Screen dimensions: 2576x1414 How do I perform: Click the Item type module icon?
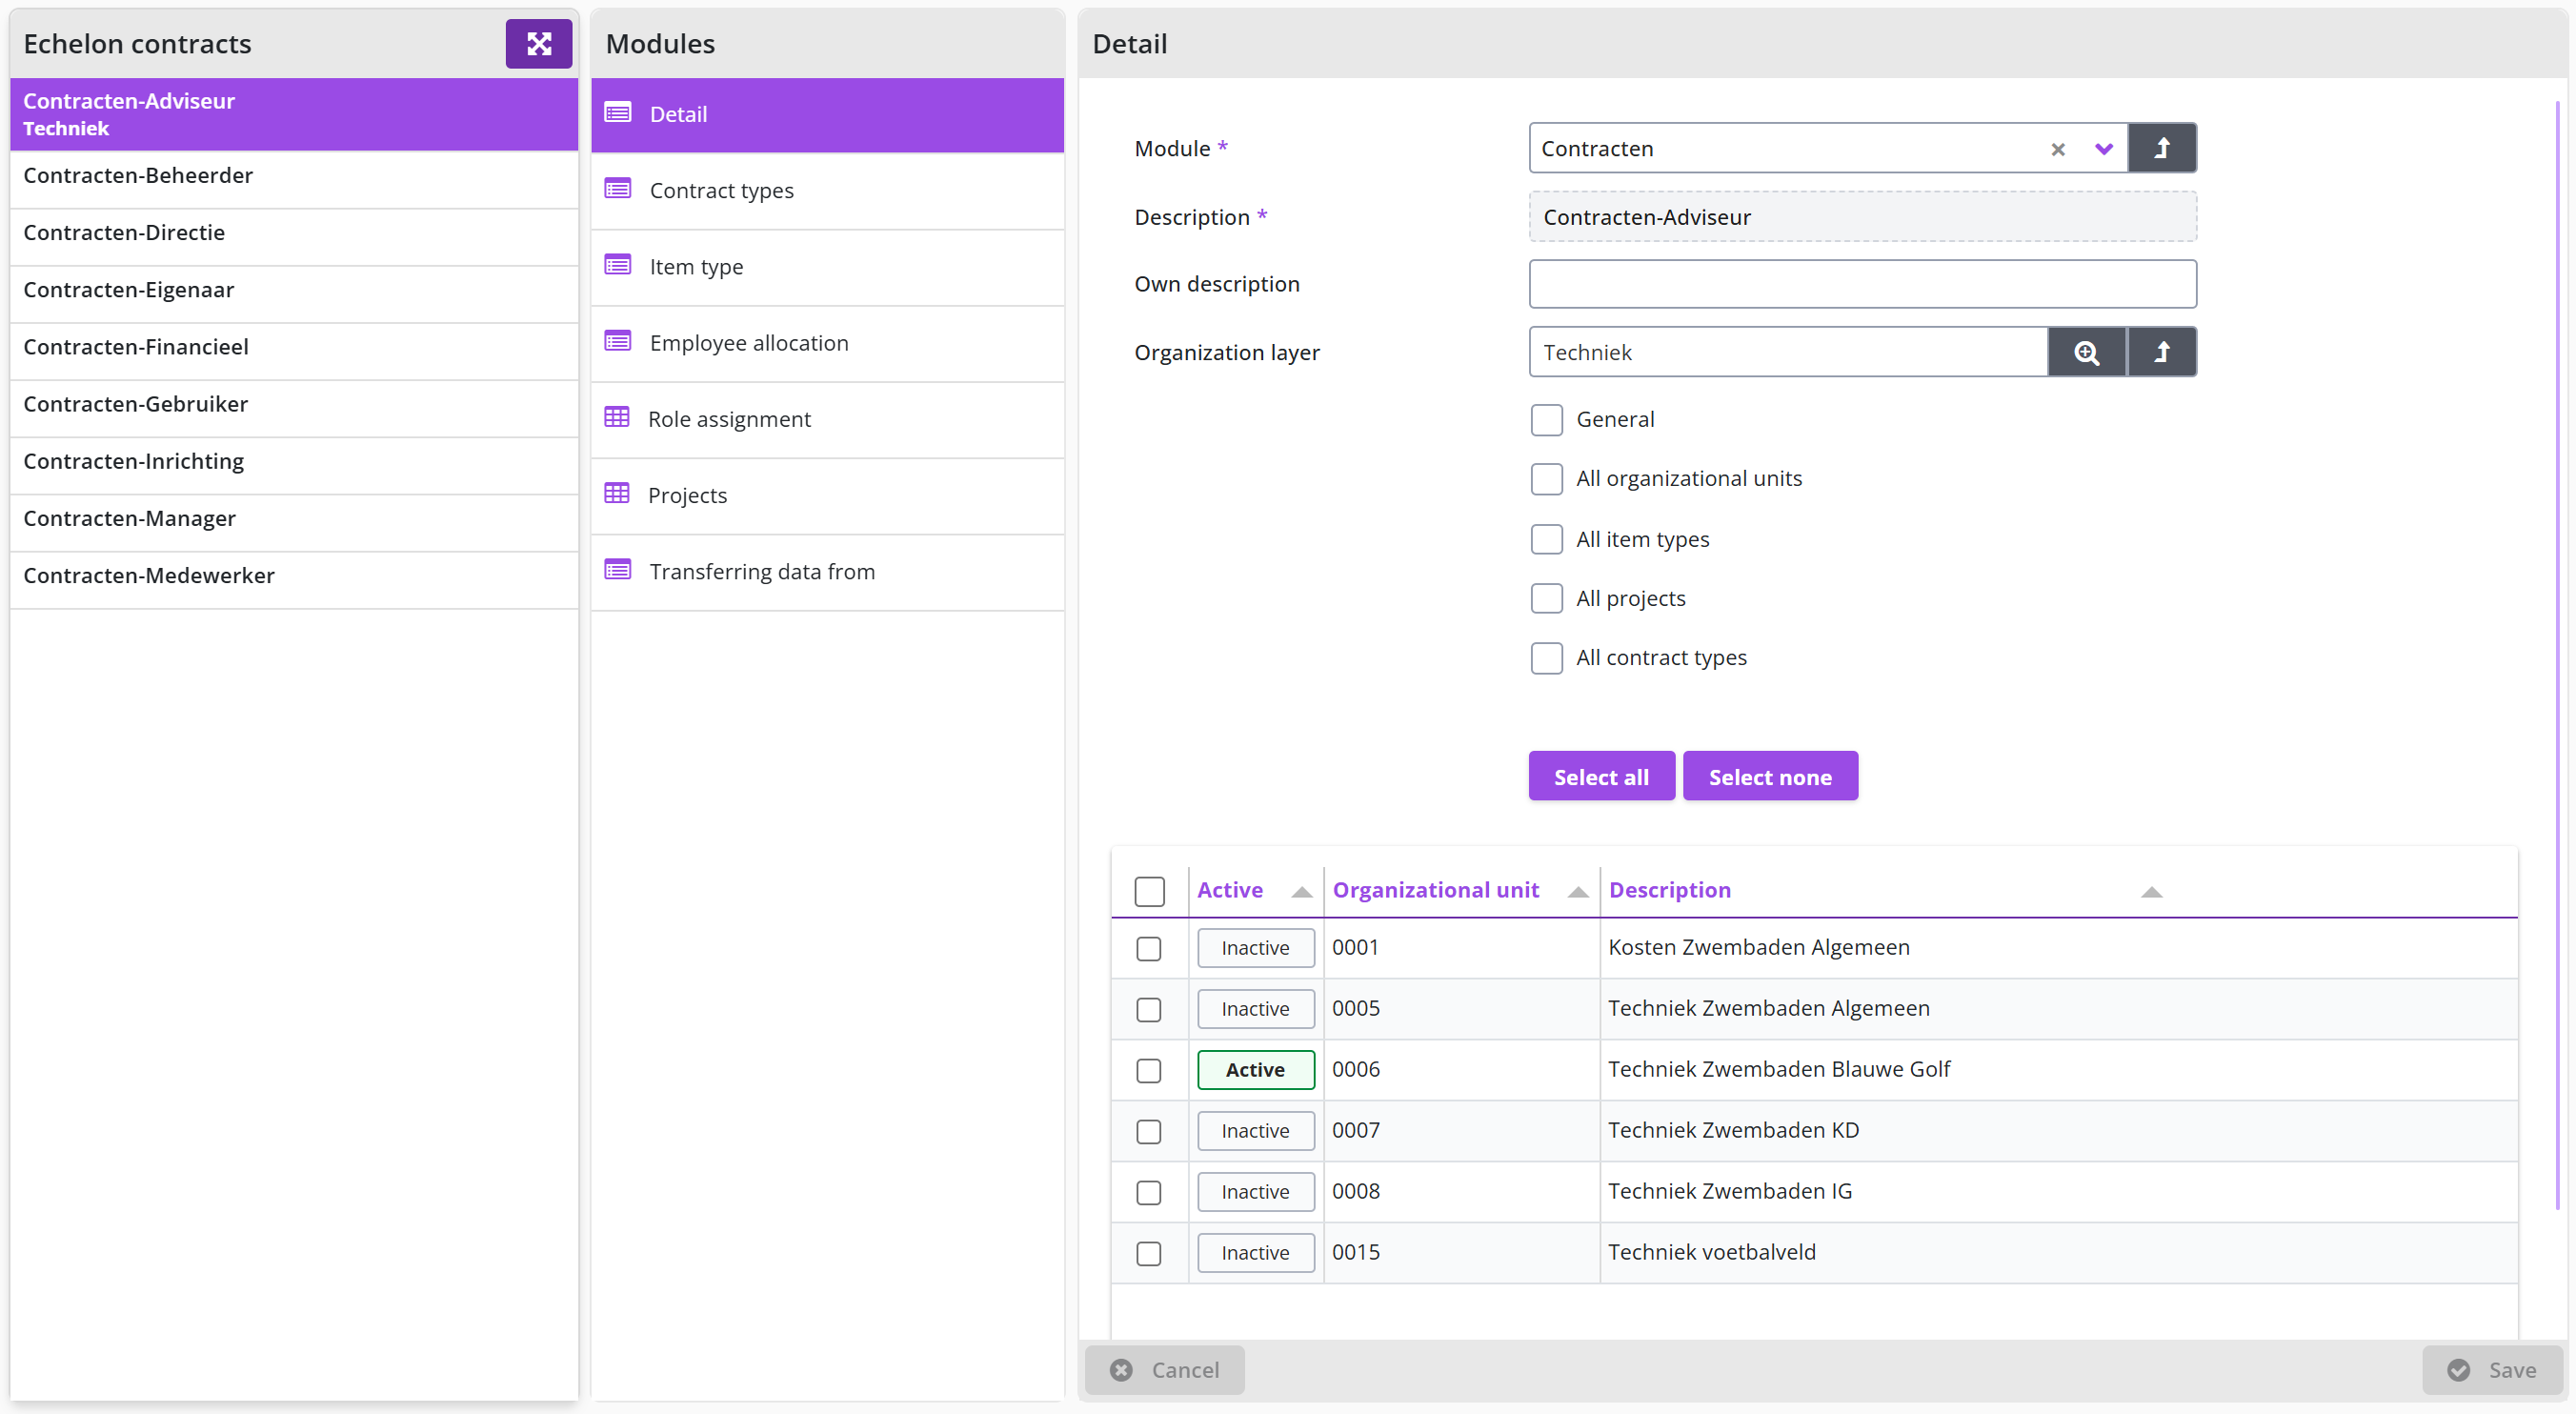[618, 265]
